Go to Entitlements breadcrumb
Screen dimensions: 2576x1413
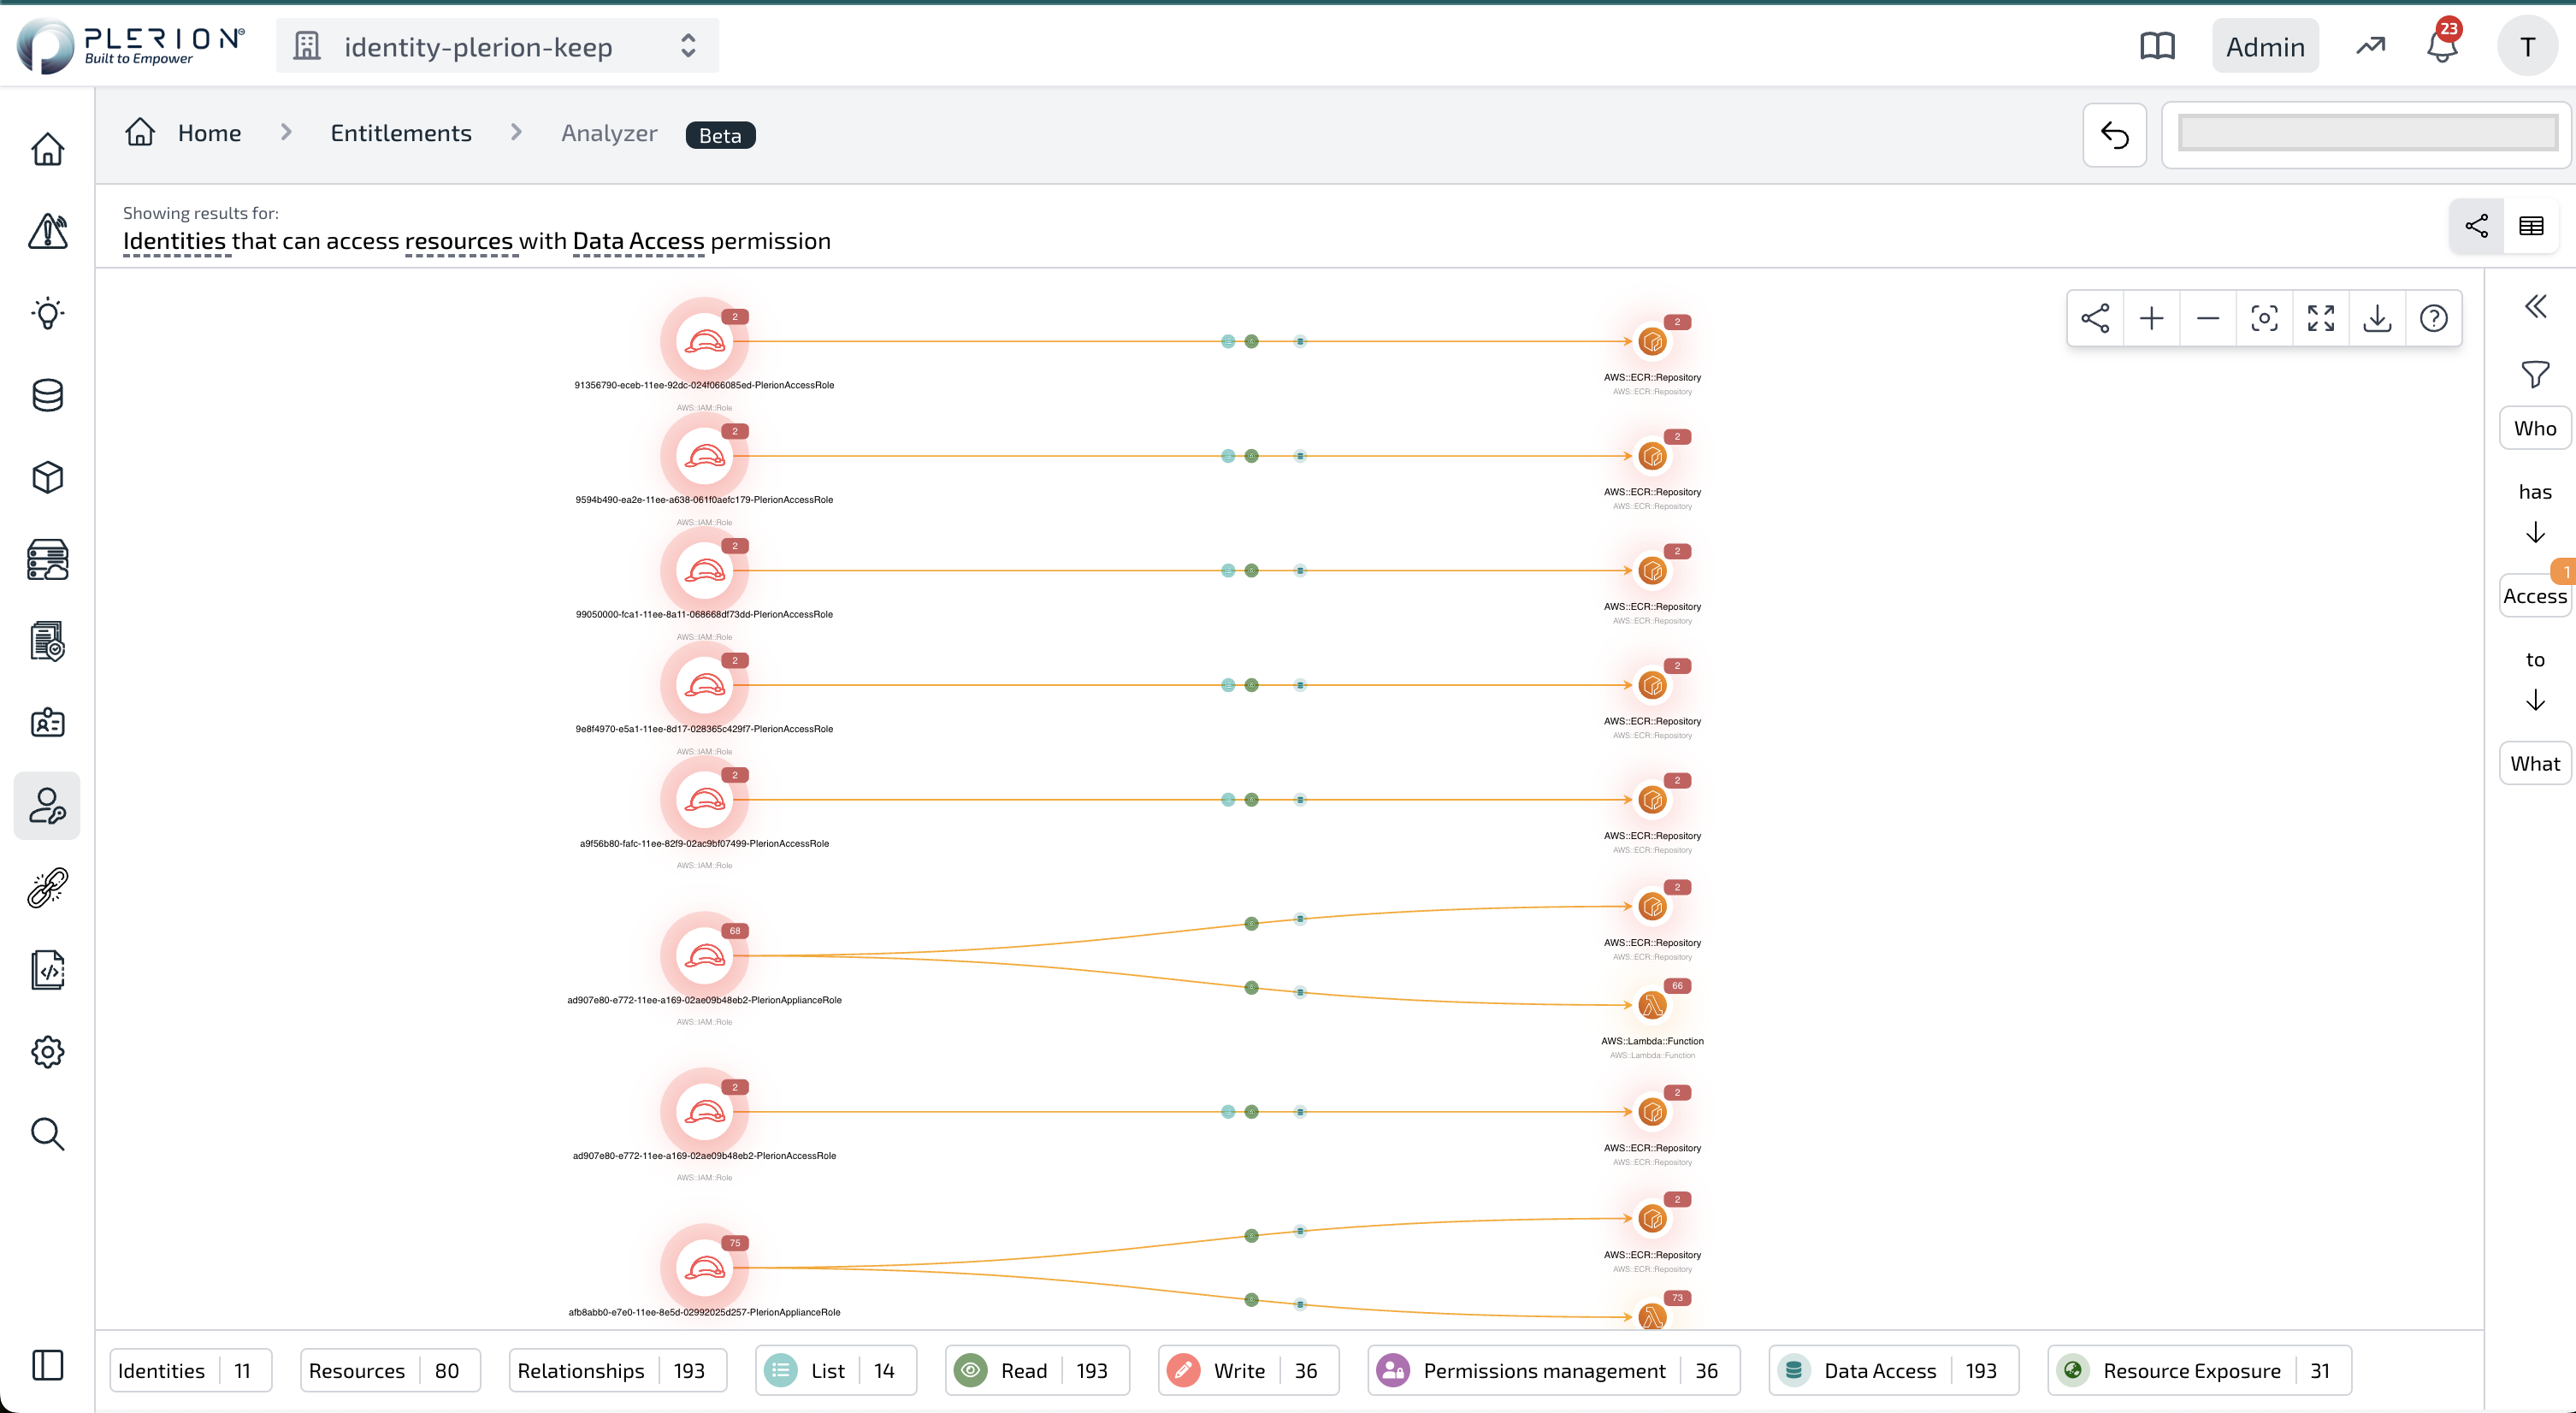pyautogui.click(x=401, y=133)
